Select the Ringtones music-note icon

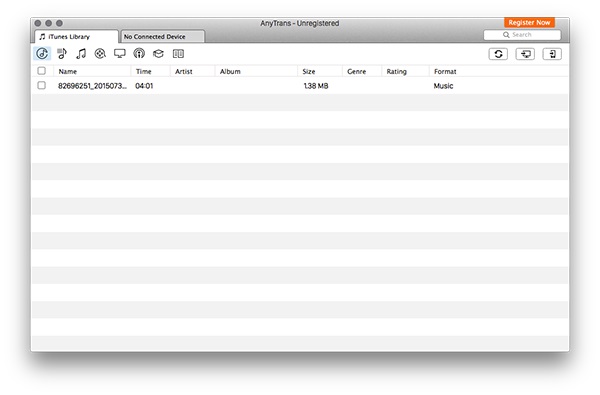pos(81,54)
